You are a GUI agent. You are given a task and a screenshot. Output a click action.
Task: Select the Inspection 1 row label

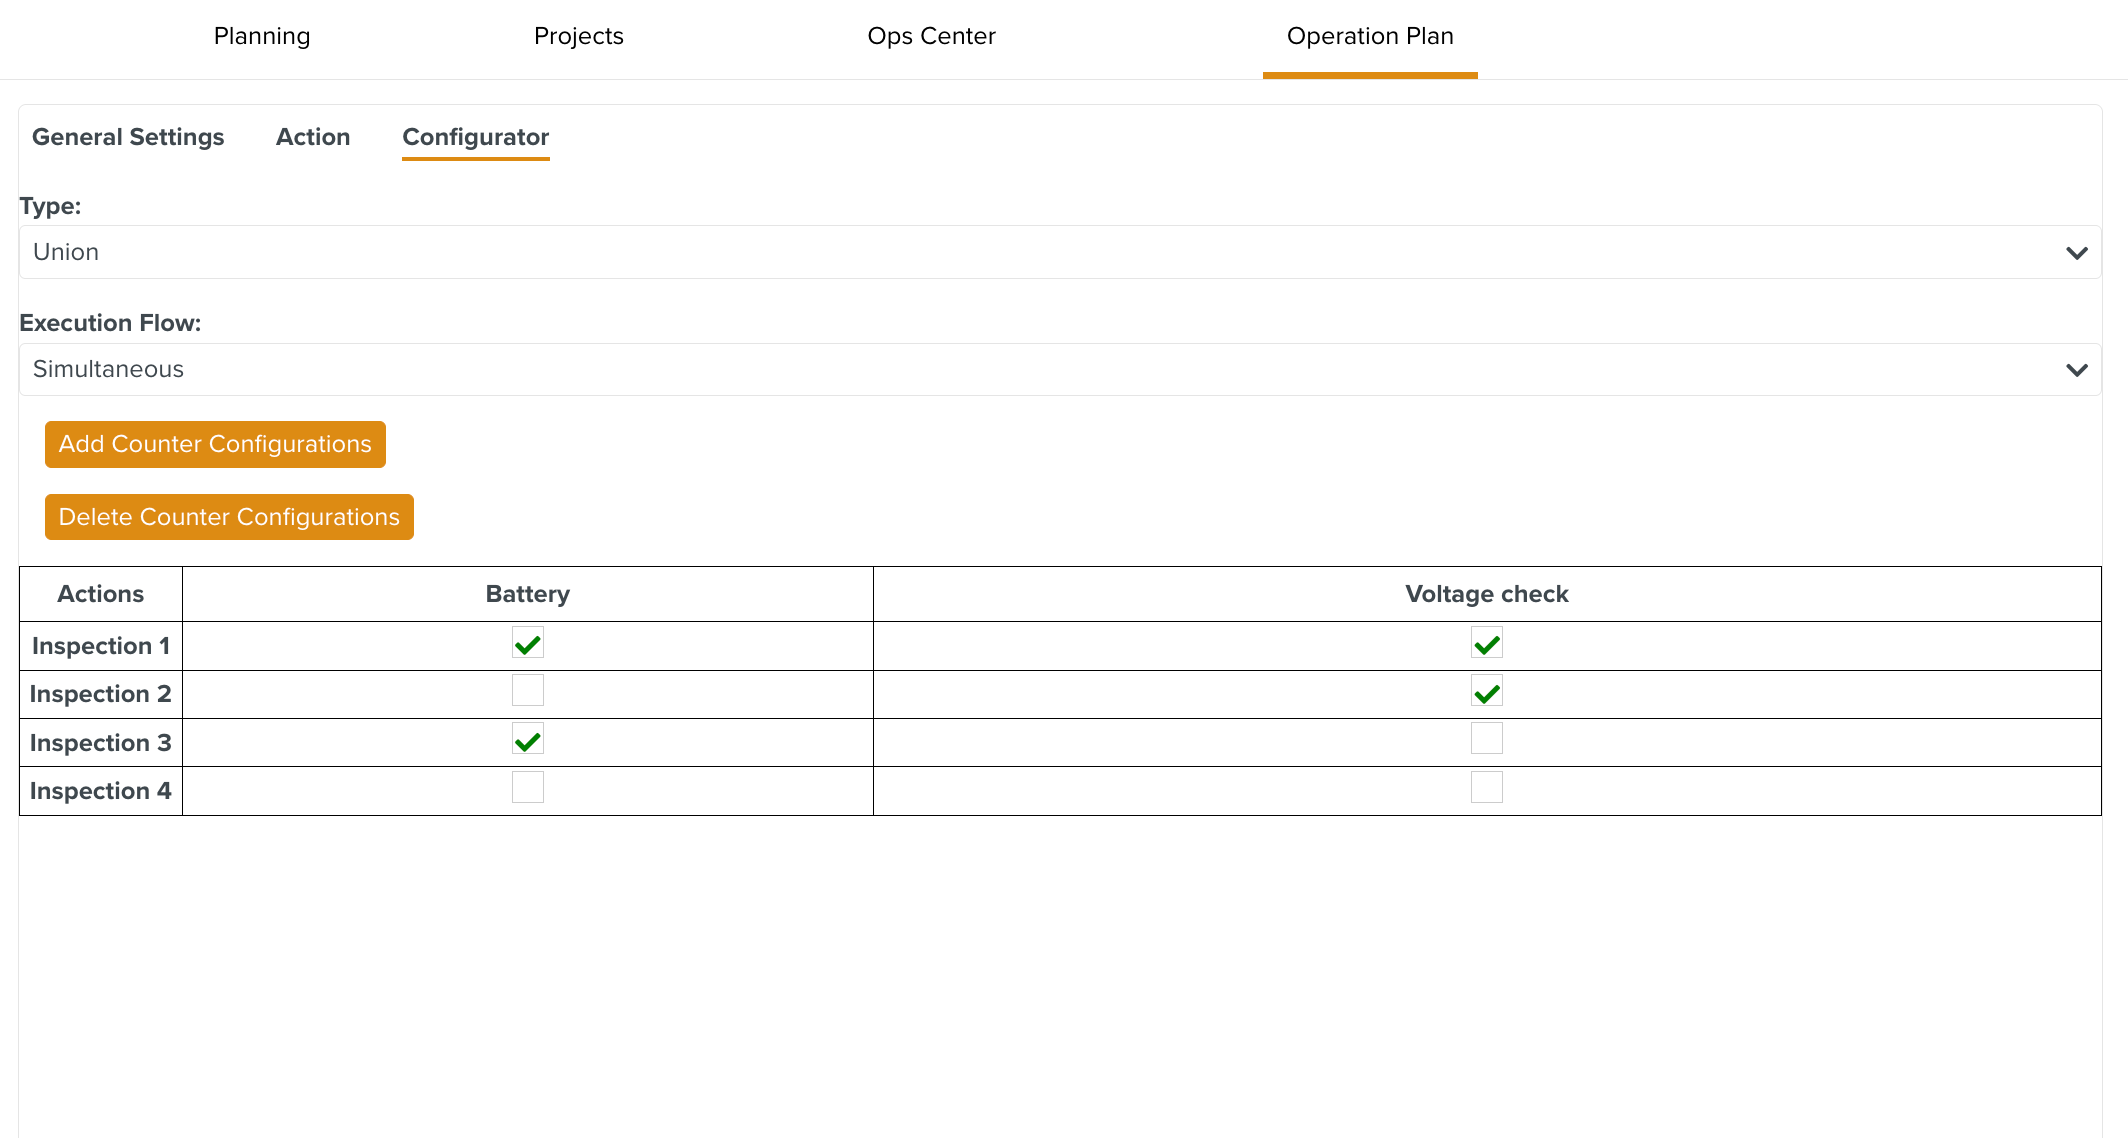pyautogui.click(x=100, y=646)
